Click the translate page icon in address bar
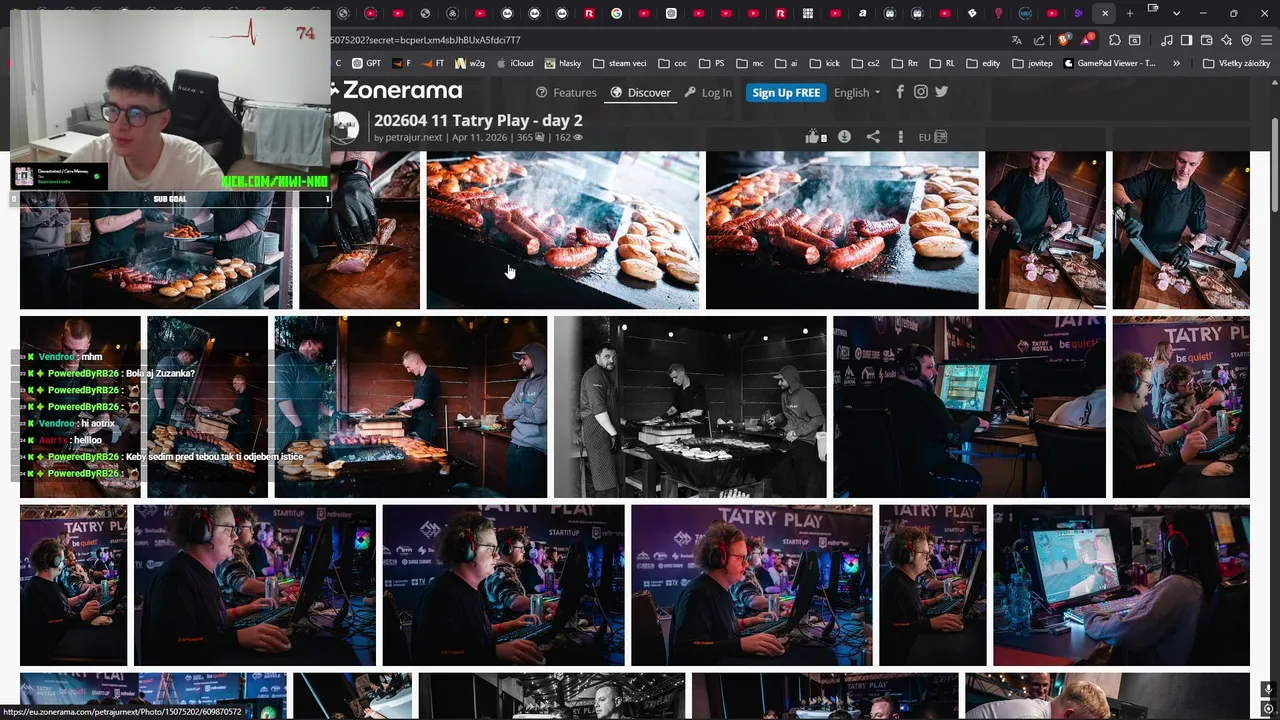Image resolution: width=1280 pixels, height=720 pixels. [x=1016, y=40]
